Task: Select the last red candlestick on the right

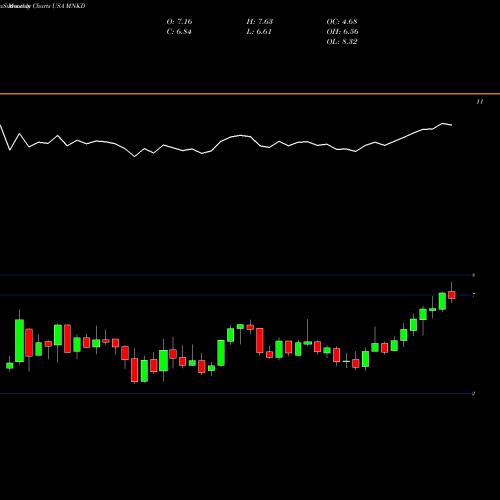Action: [x=452, y=295]
